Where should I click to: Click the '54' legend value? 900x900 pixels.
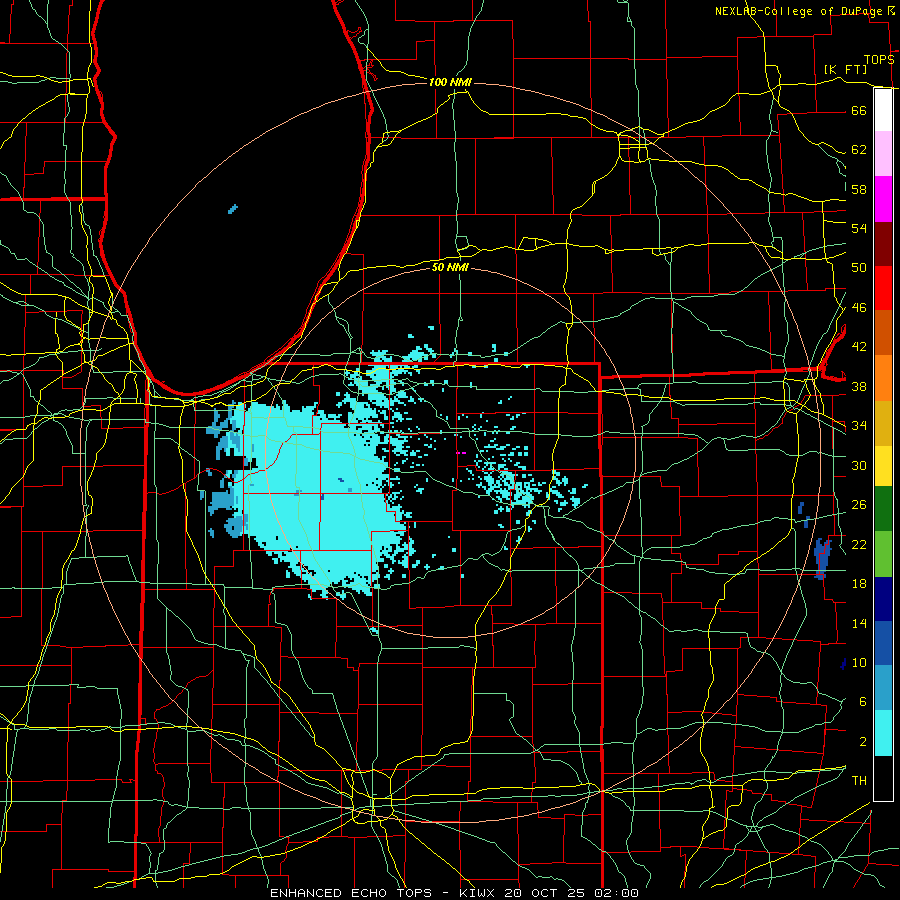point(859,228)
